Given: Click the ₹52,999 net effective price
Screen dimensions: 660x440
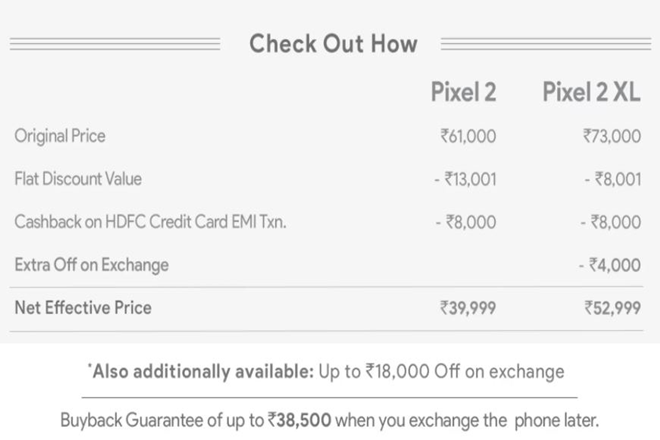Looking at the screenshot, I should [x=611, y=308].
